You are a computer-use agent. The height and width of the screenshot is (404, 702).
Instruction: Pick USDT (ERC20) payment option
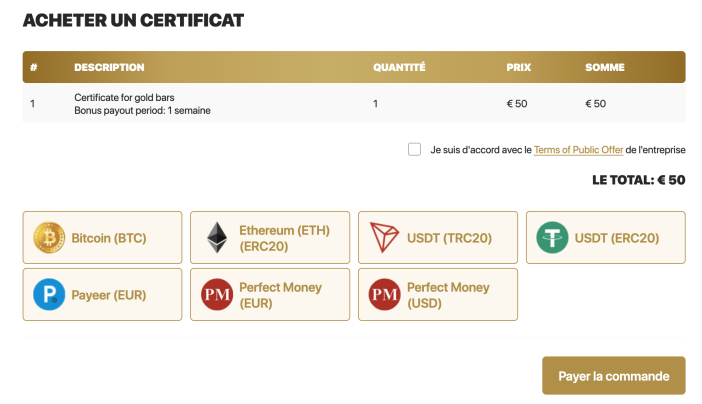pyautogui.click(x=606, y=237)
